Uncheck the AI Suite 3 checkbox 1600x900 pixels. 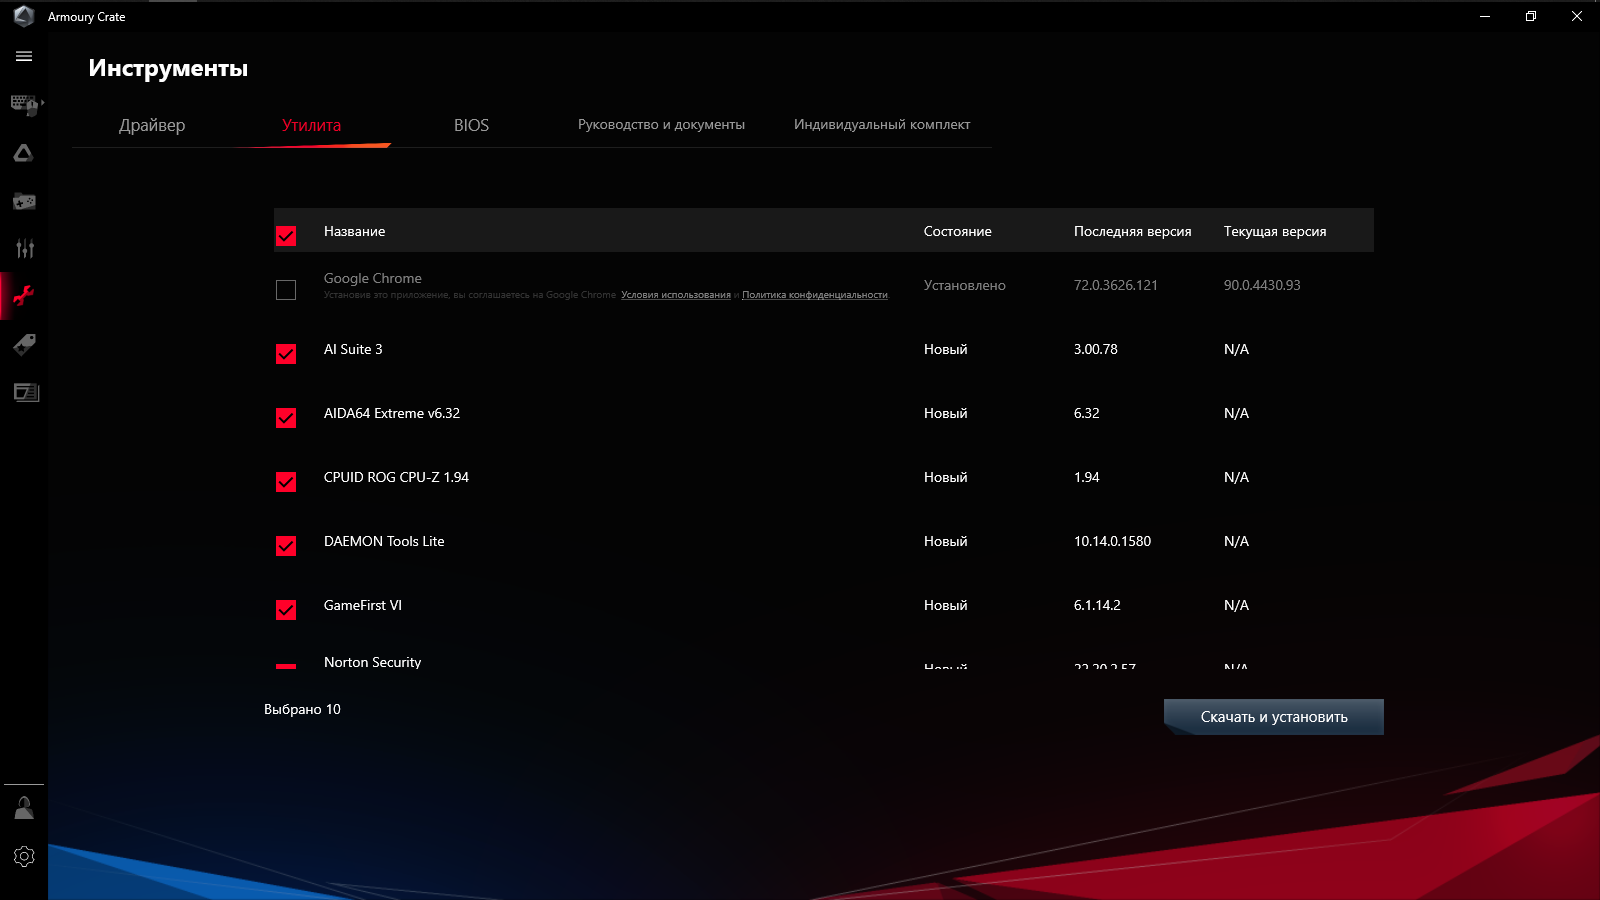(x=286, y=354)
